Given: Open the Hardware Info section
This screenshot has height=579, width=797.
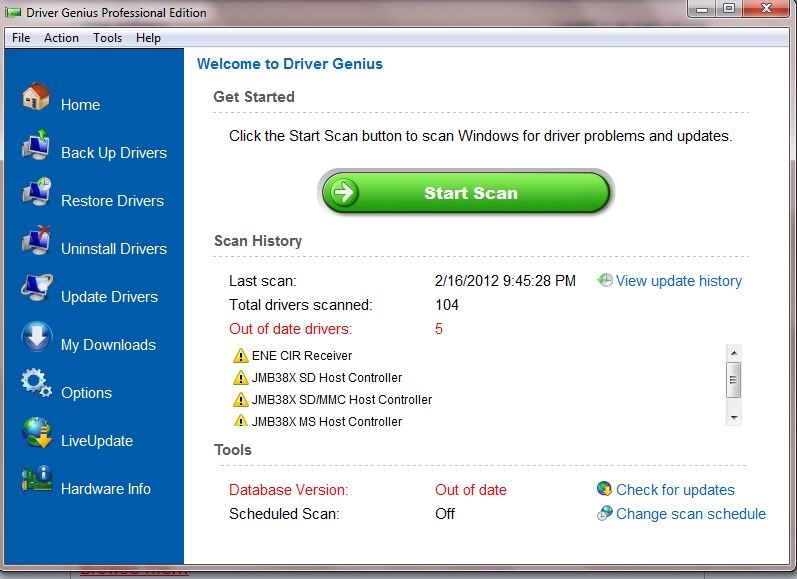Looking at the screenshot, I should click(106, 489).
